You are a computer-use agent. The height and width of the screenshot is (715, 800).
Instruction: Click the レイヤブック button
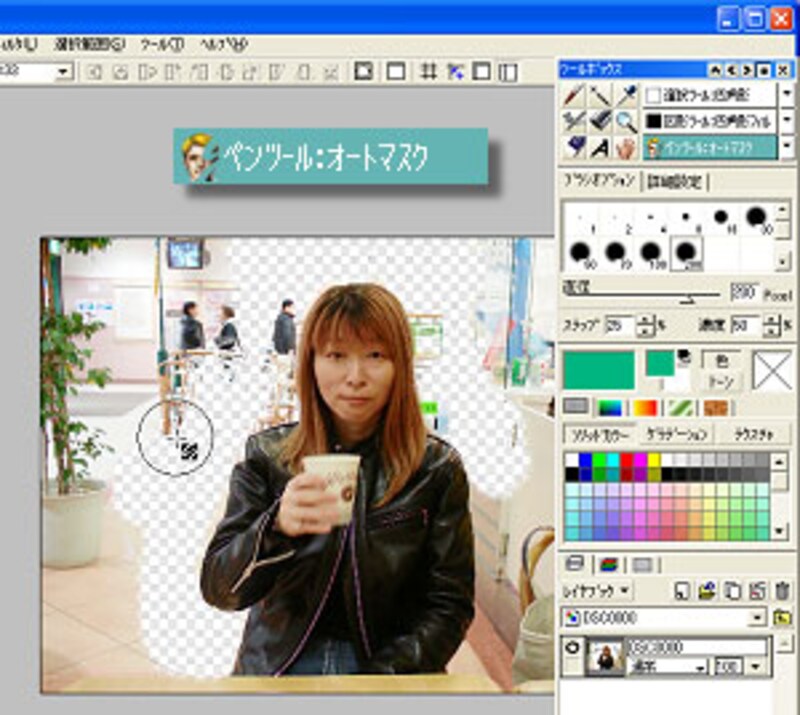(597, 591)
